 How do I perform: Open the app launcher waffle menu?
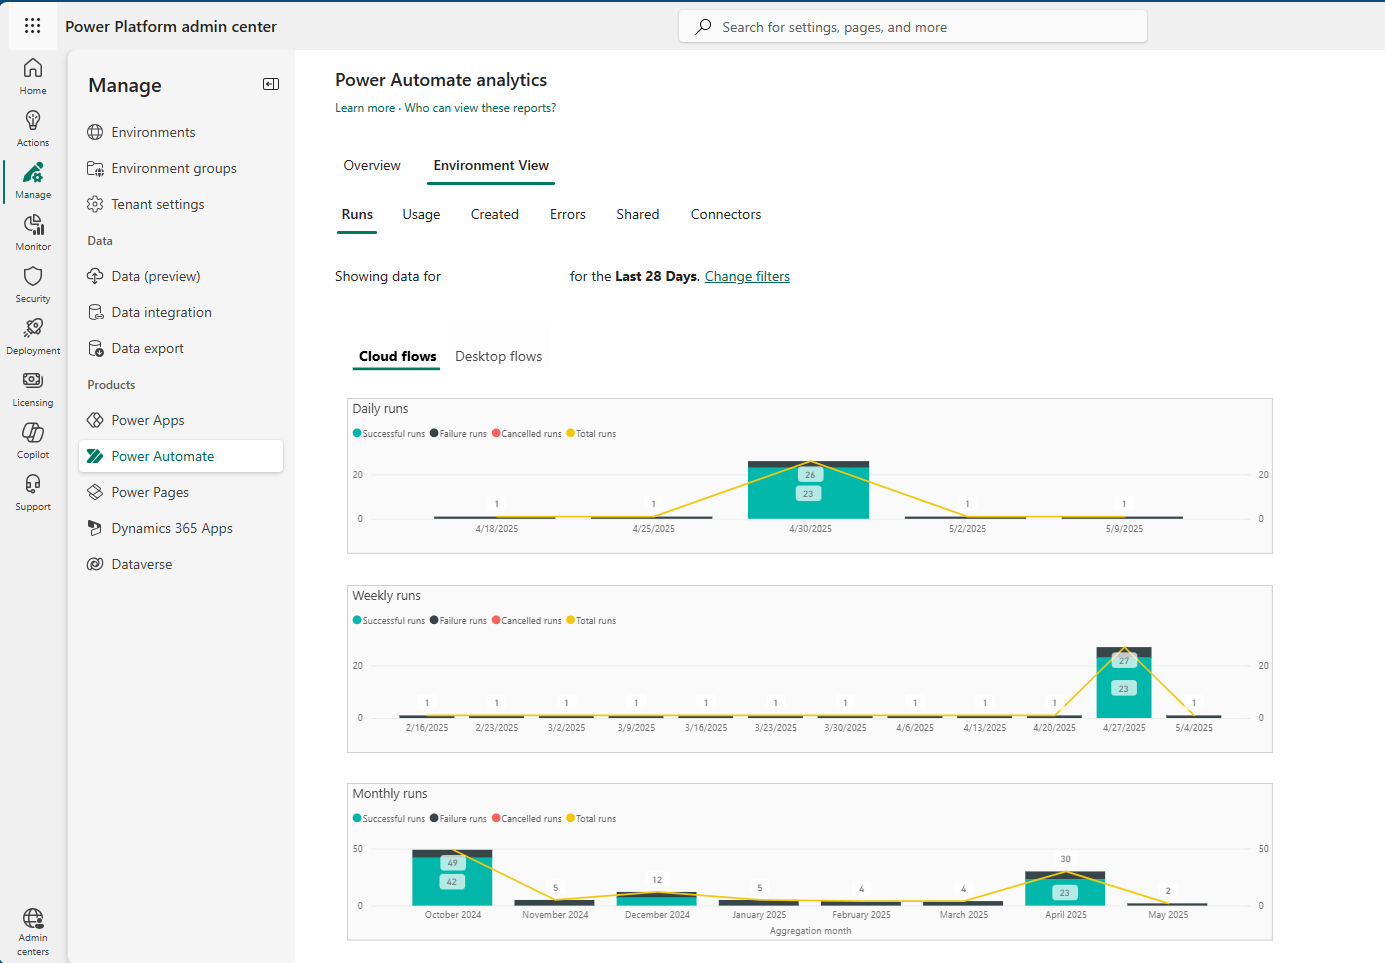pyautogui.click(x=33, y=26)
